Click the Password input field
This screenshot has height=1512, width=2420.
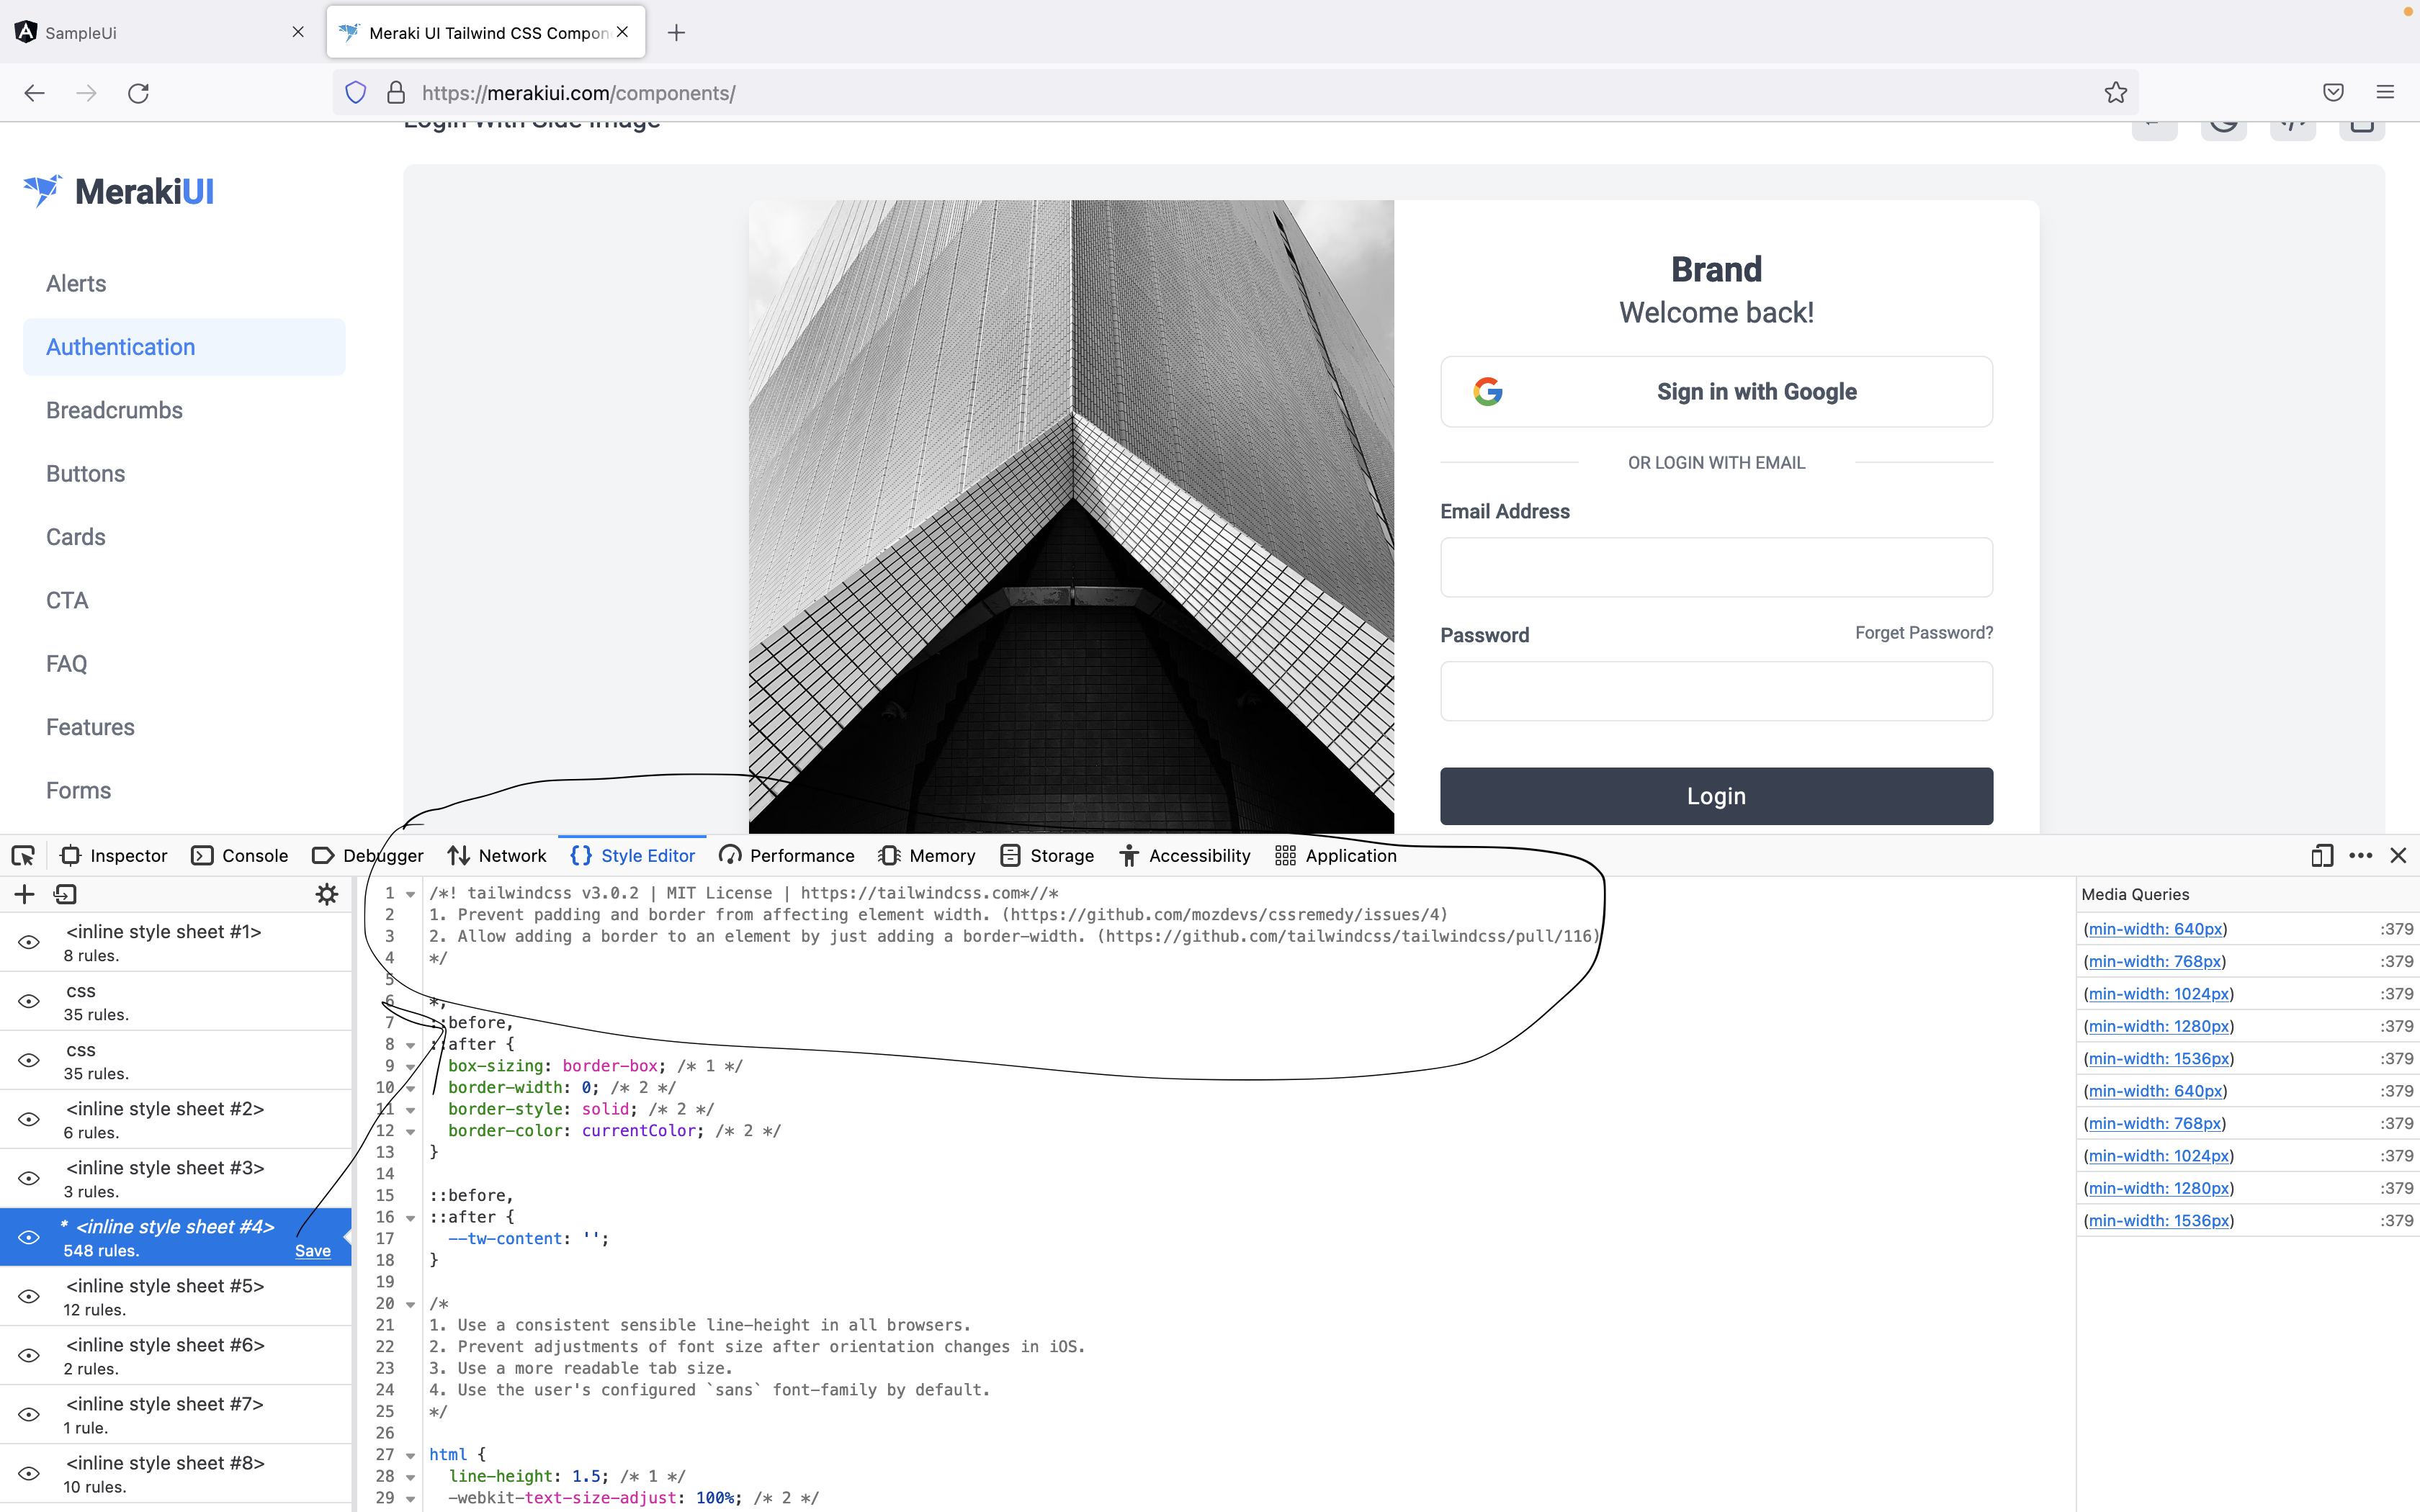click(1716, 691)
